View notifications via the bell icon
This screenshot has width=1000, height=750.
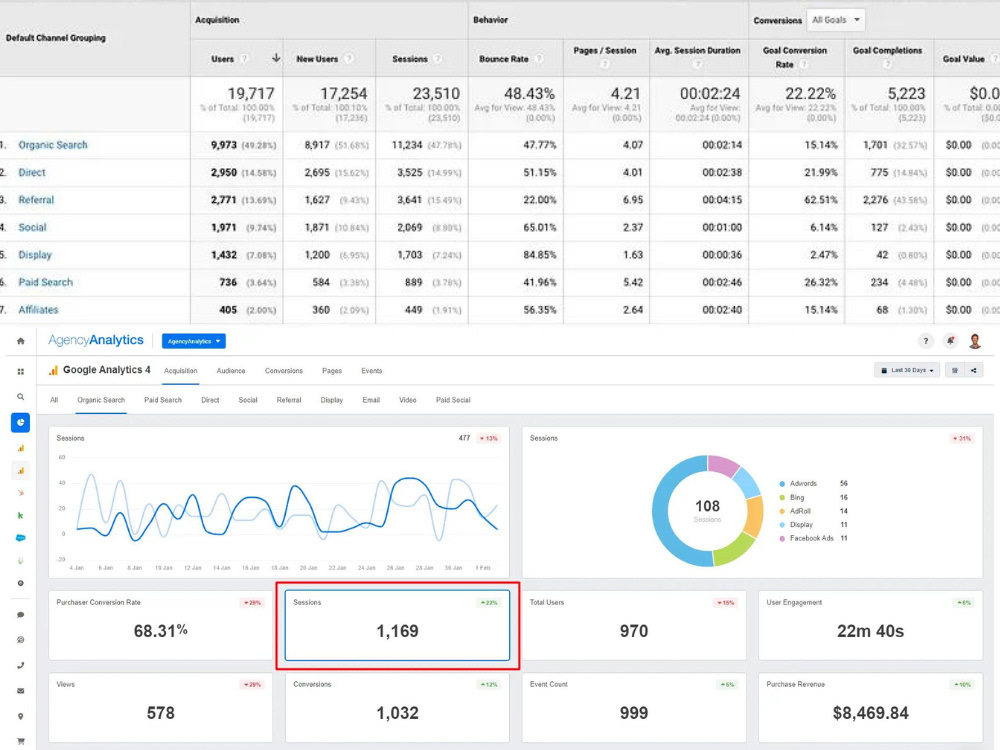pos(950,341)
